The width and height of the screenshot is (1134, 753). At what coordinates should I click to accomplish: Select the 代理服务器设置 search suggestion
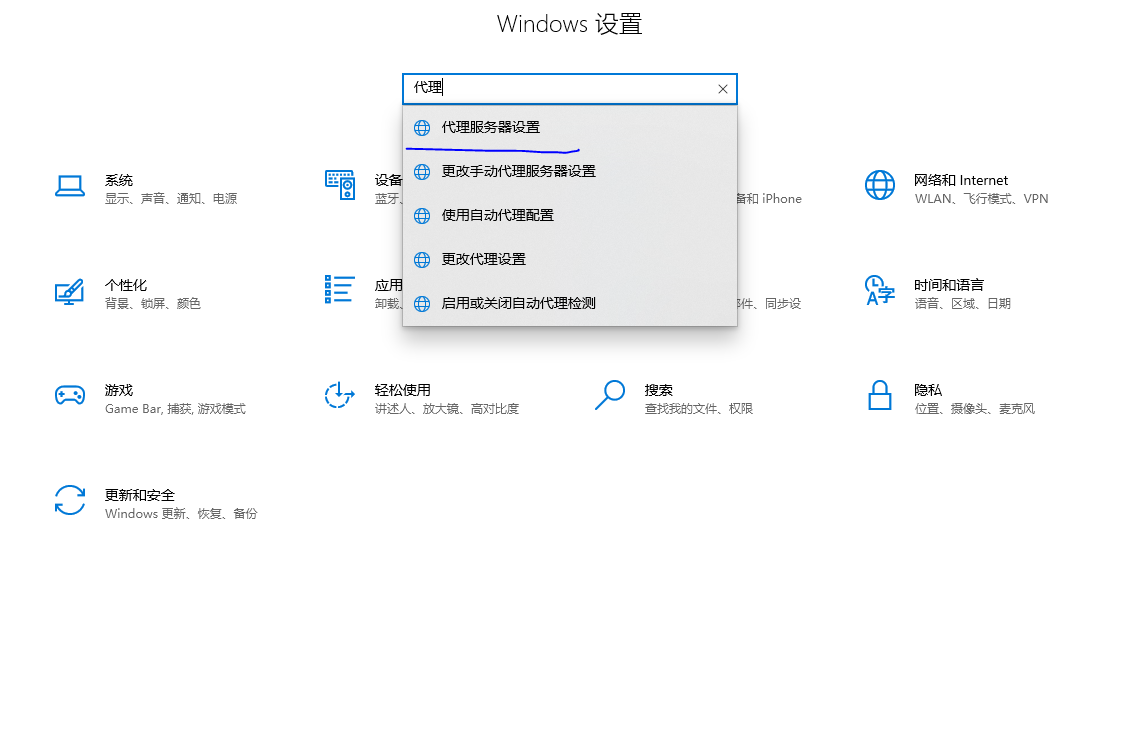point(490,128)
